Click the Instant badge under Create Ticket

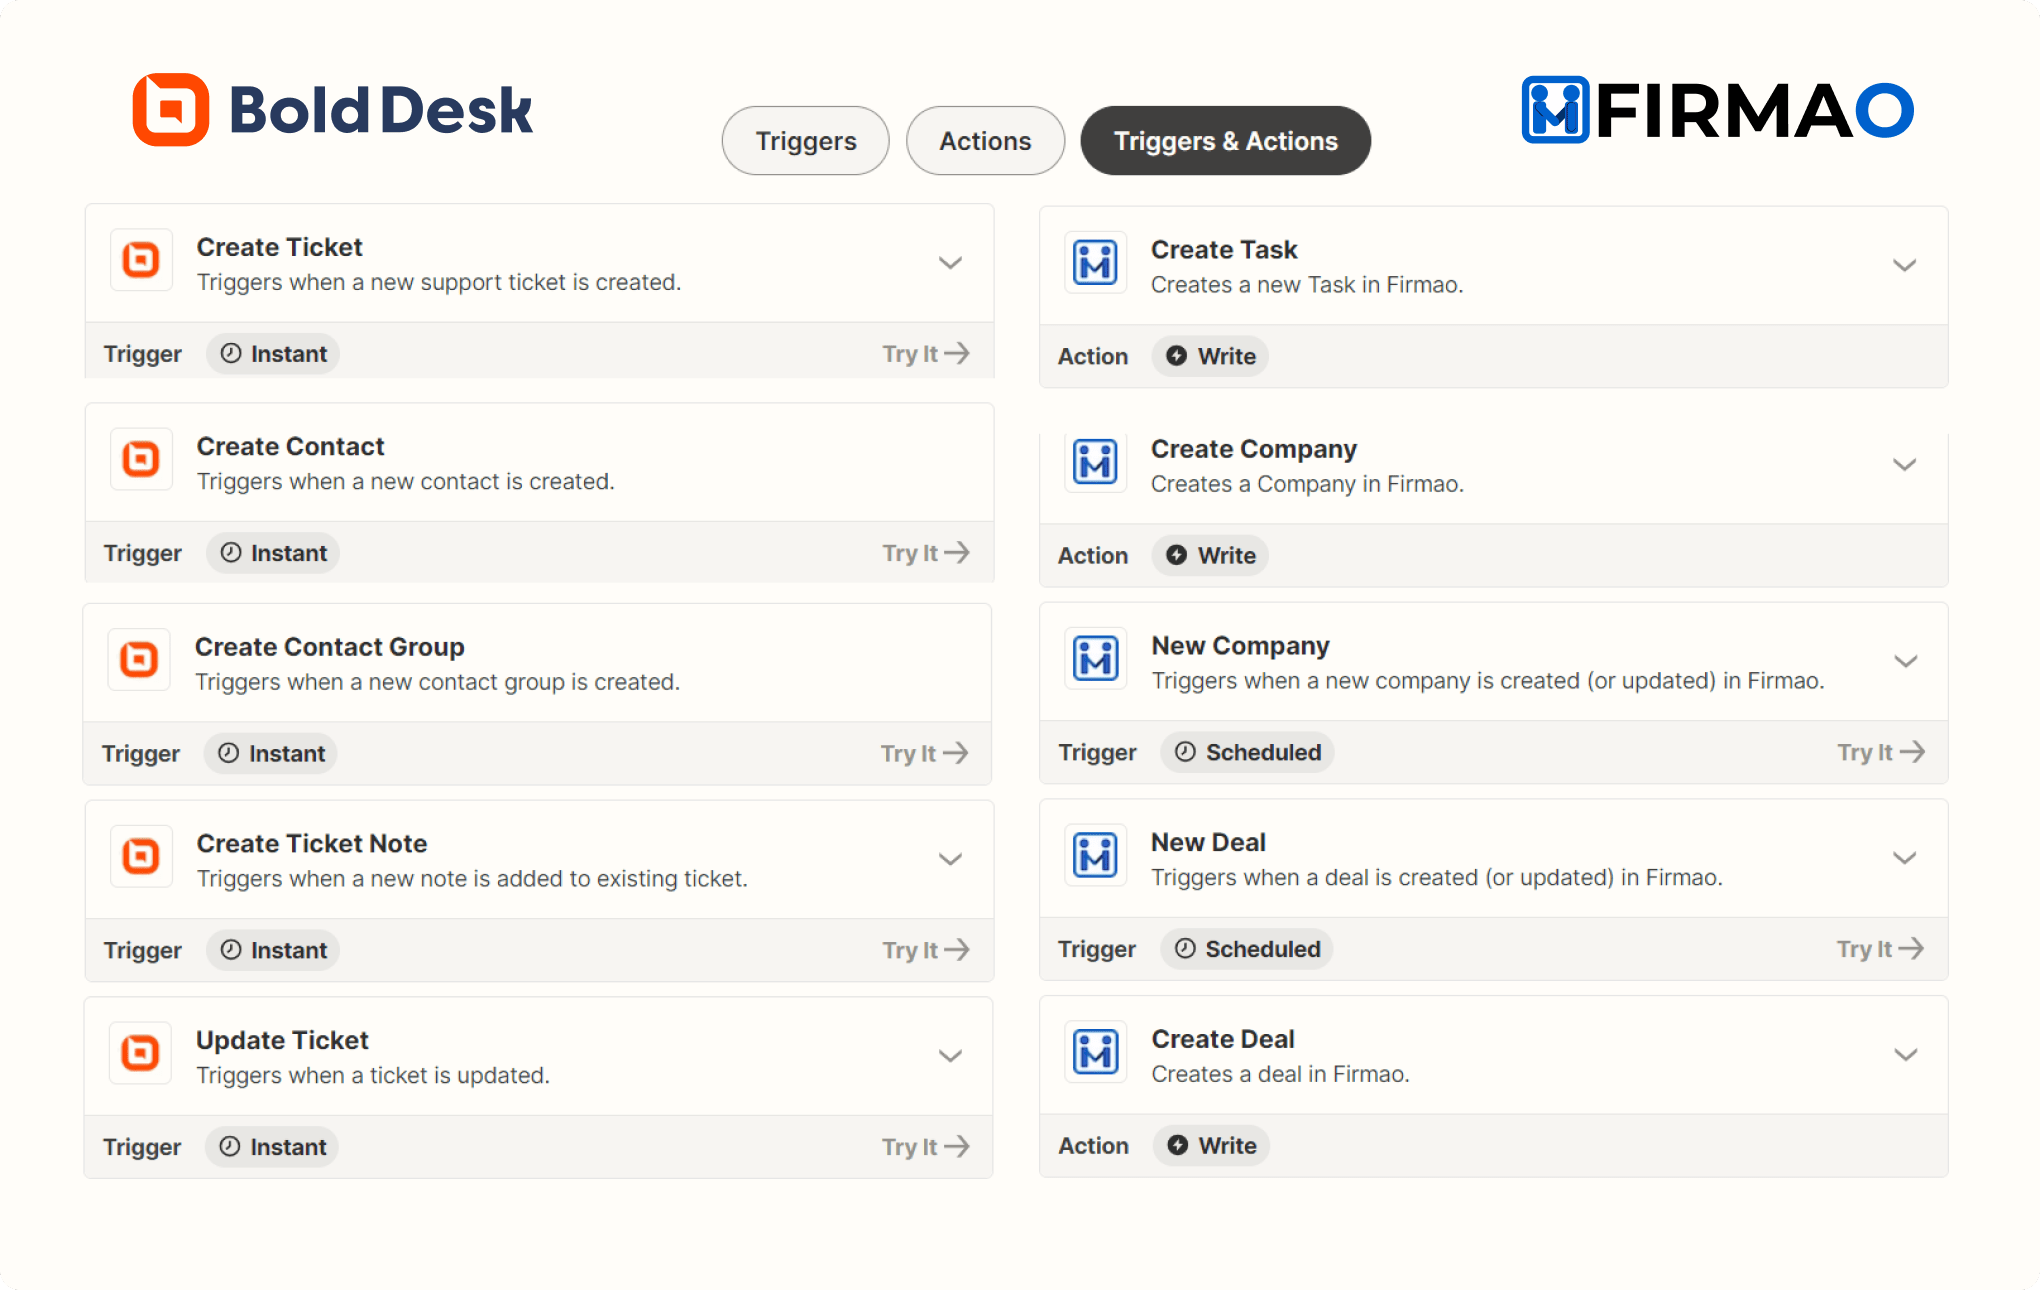click(273, 354)
